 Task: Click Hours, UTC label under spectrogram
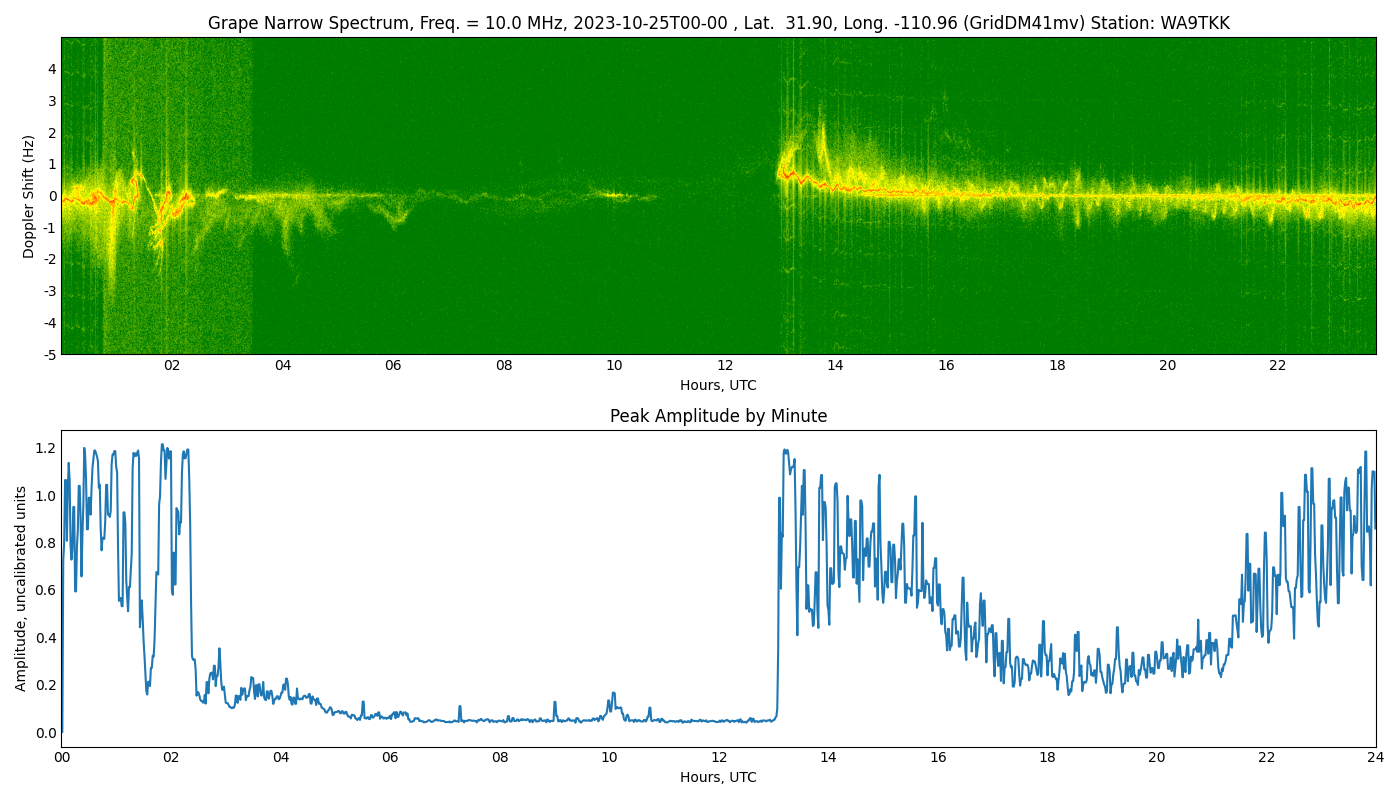pos(718,385)
